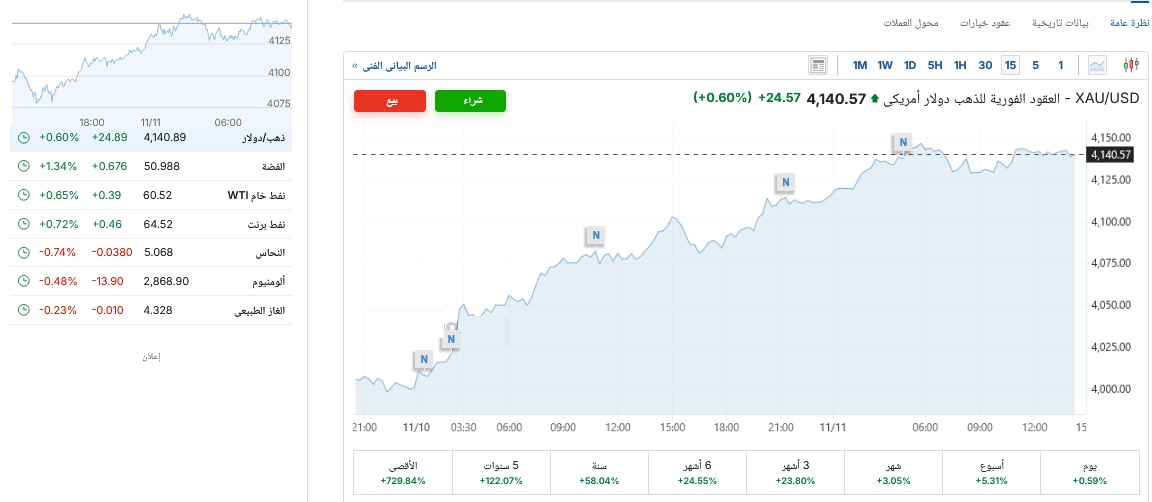The height and width of the screenshot is (502, 1152).
Task: Click the clock icon in the ألومنيوم row
Action: click(x=24, y=282)
